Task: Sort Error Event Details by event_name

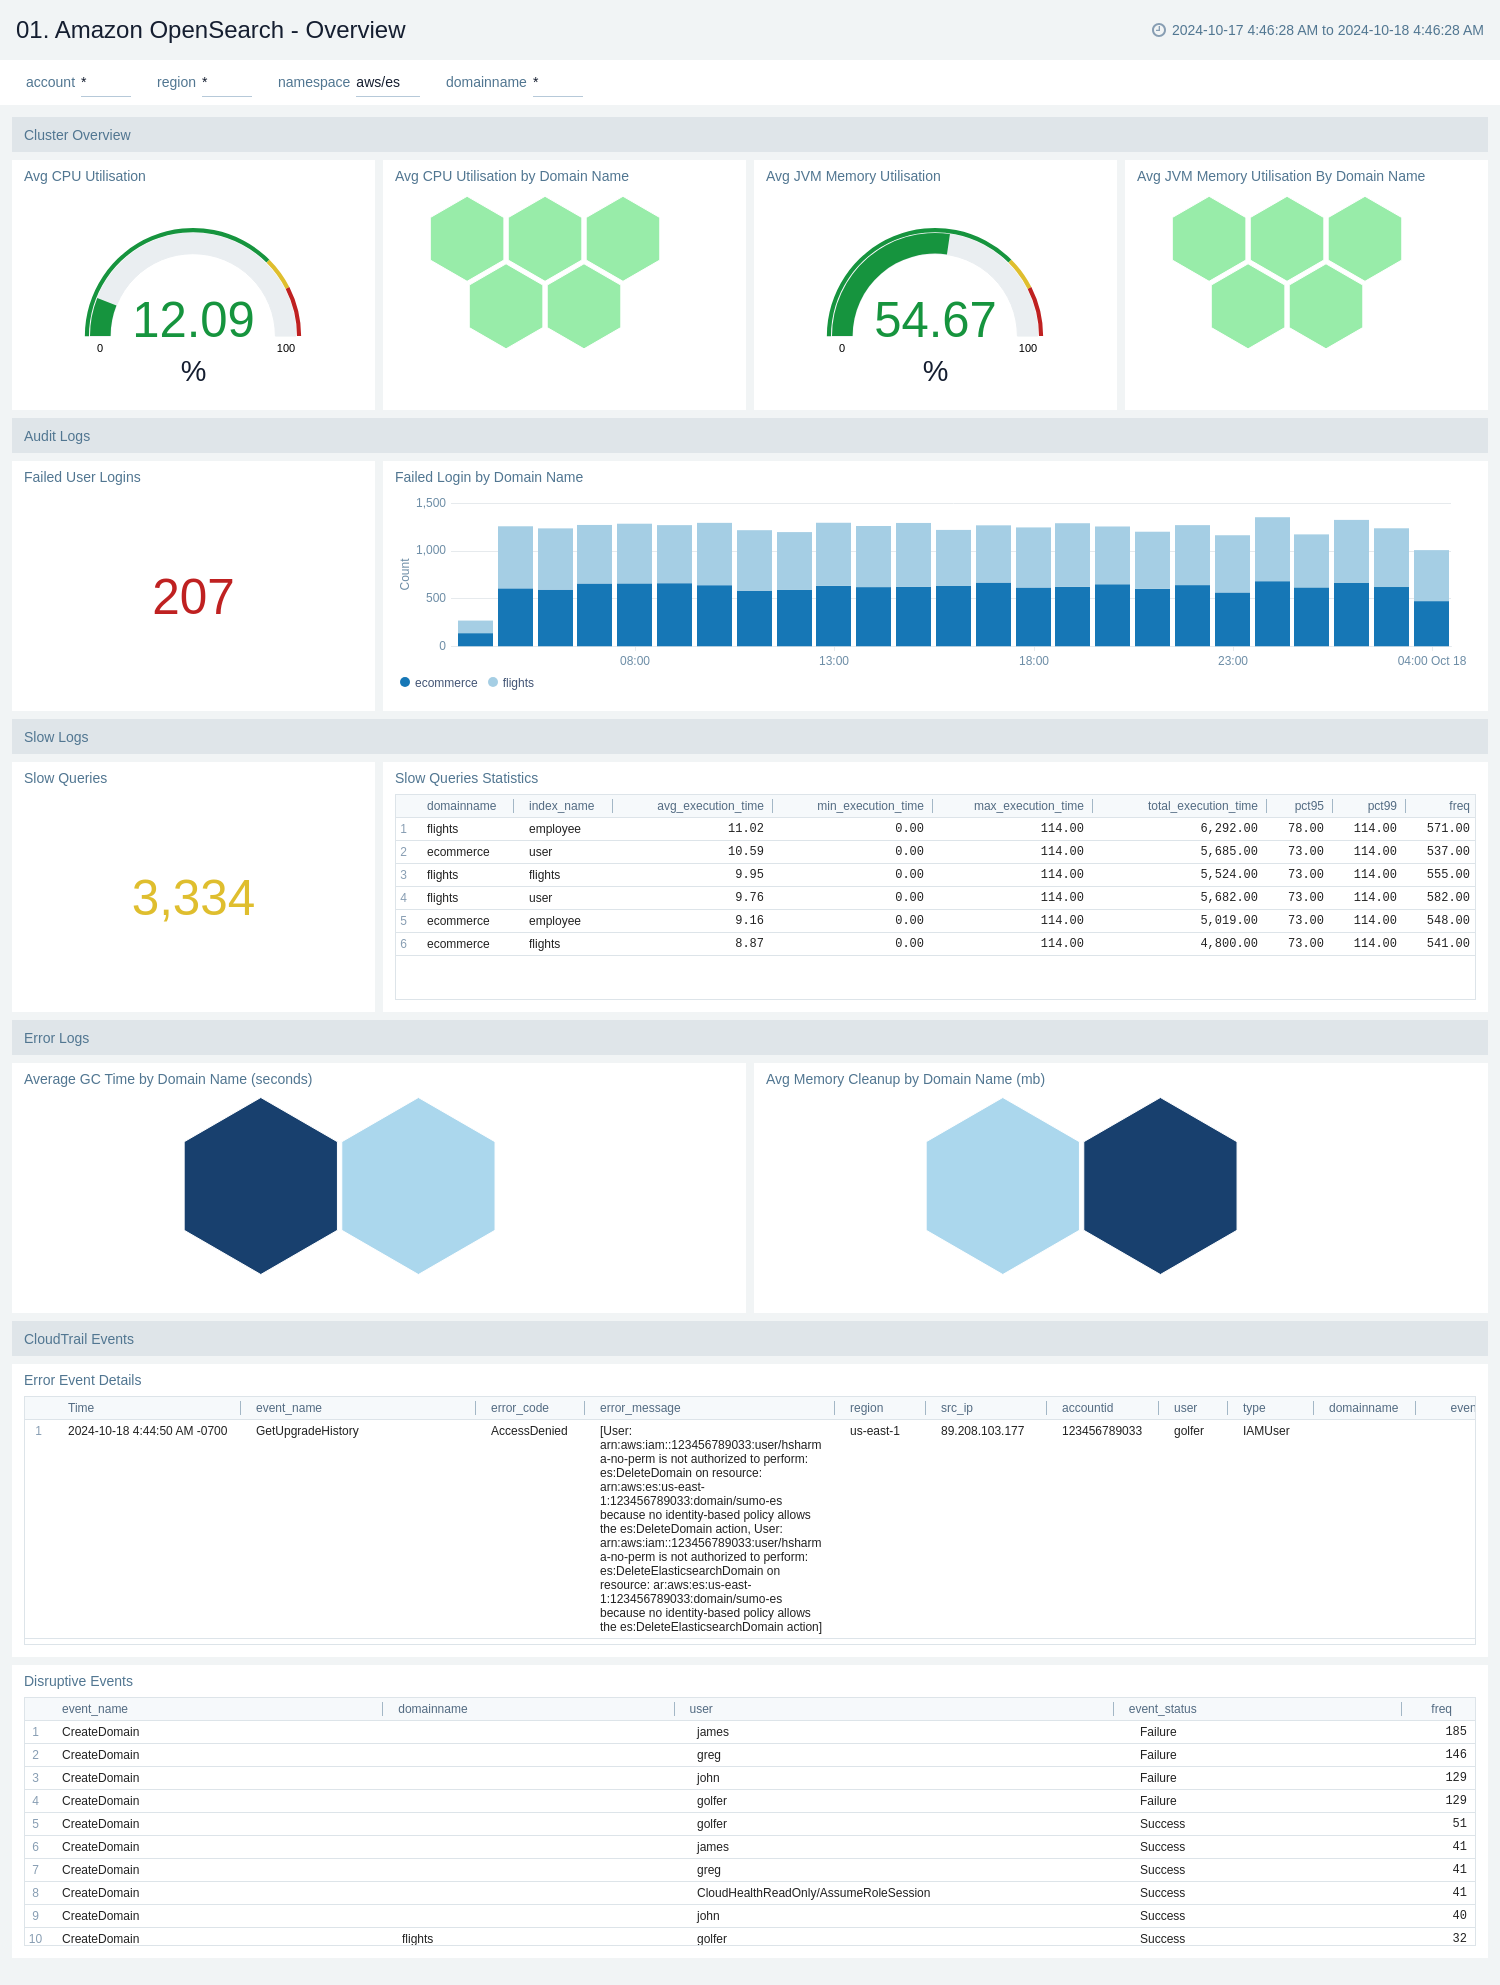Action: coord(289,1408)
